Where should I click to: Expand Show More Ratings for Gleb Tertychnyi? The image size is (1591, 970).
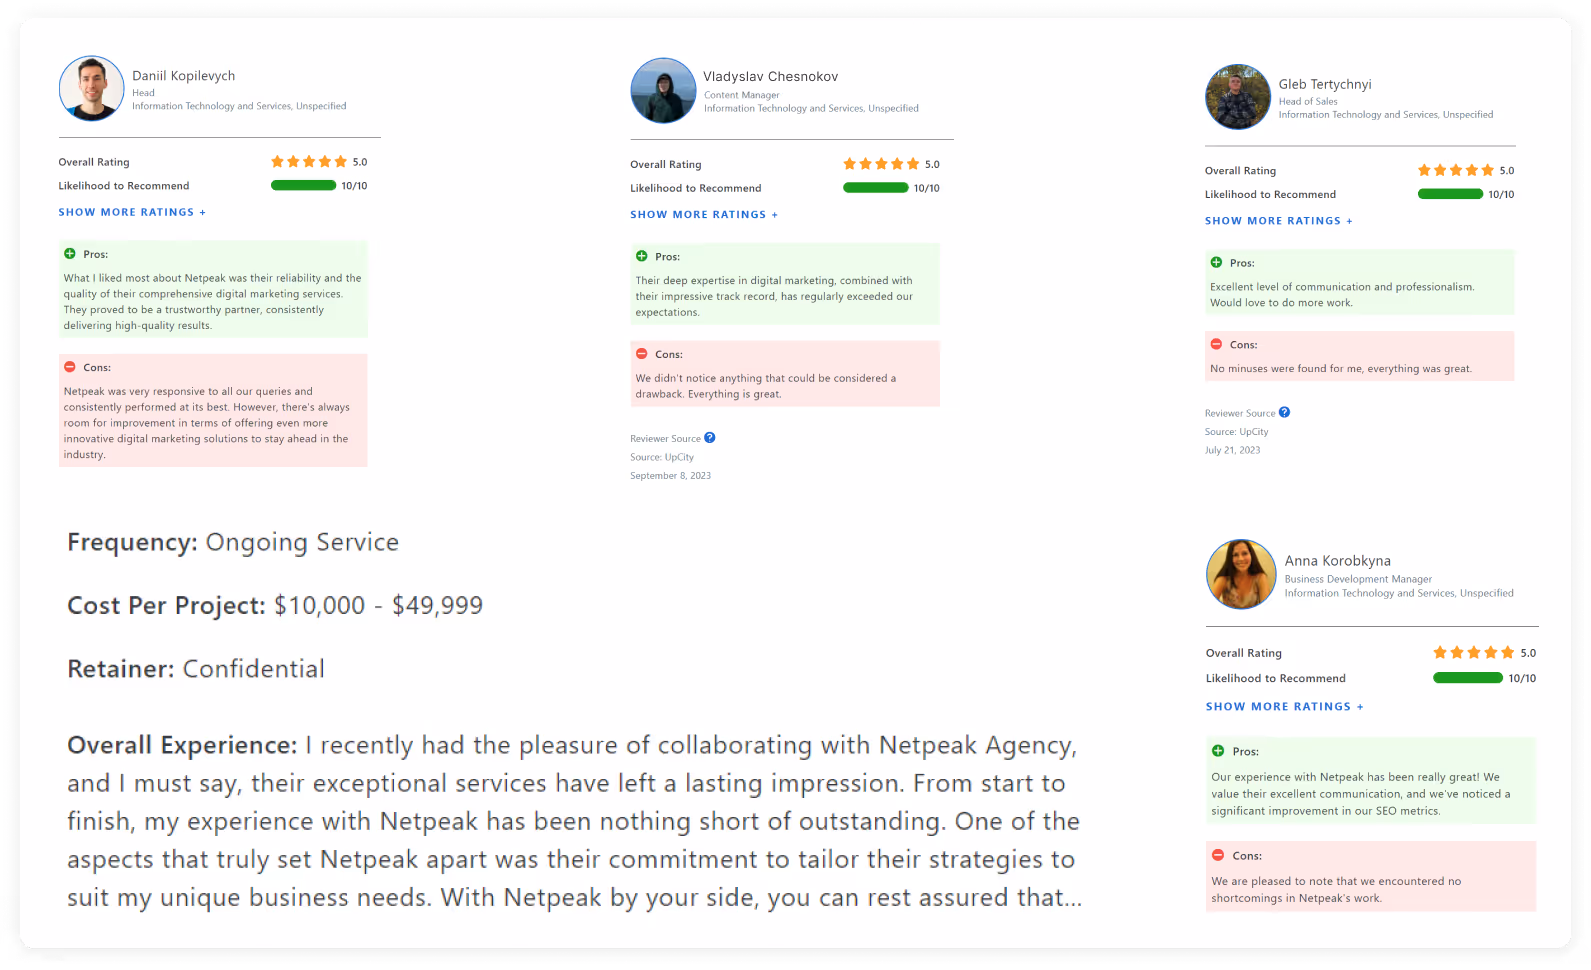point(1278,221)
